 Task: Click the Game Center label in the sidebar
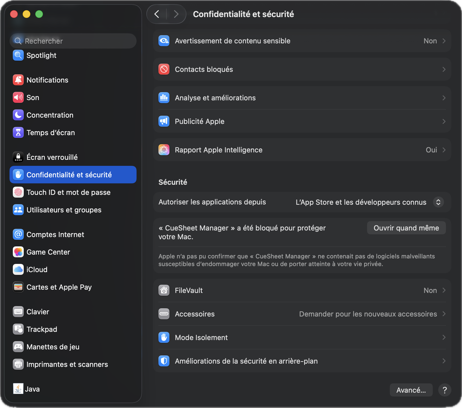pyautogui.click(x=48, y=252)
